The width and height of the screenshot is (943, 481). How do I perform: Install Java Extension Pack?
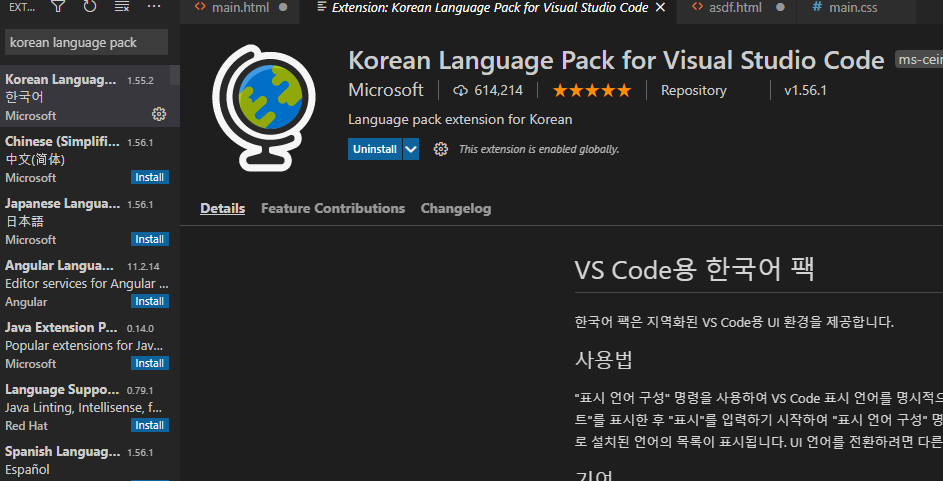tap(150, 363)
